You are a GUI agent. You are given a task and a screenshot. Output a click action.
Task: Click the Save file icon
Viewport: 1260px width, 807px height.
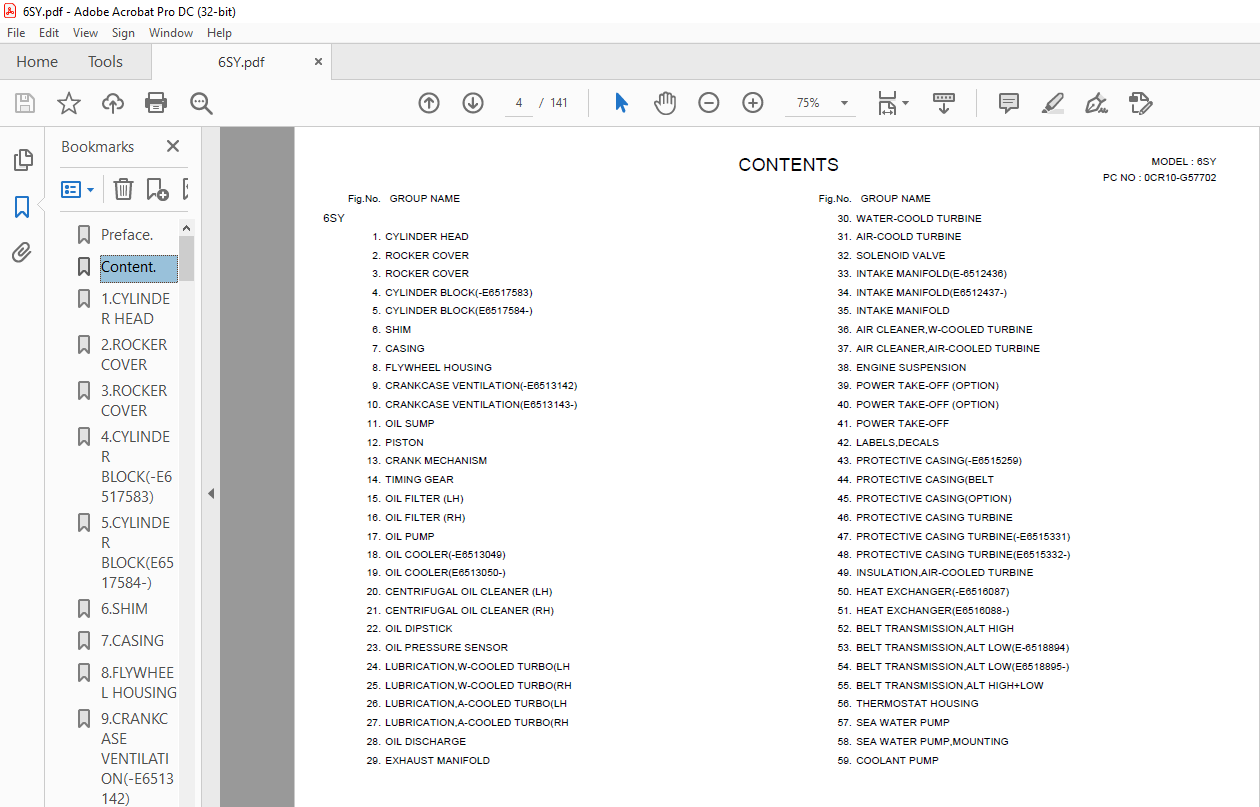click(25, 103)
